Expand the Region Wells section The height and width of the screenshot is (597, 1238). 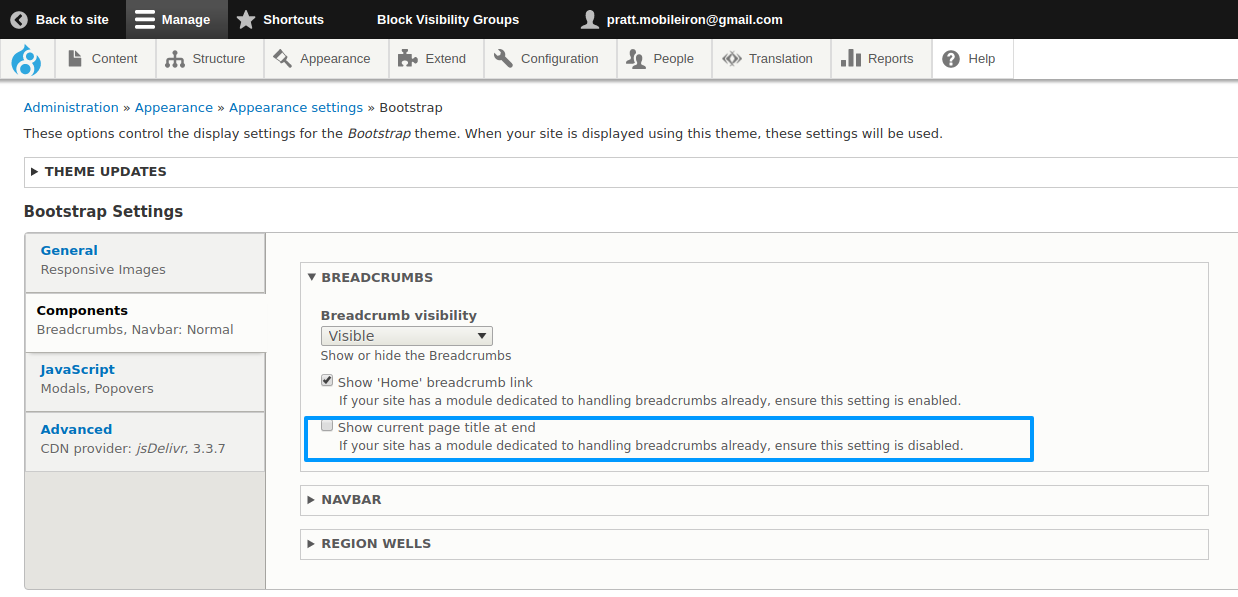pos(375,544)
